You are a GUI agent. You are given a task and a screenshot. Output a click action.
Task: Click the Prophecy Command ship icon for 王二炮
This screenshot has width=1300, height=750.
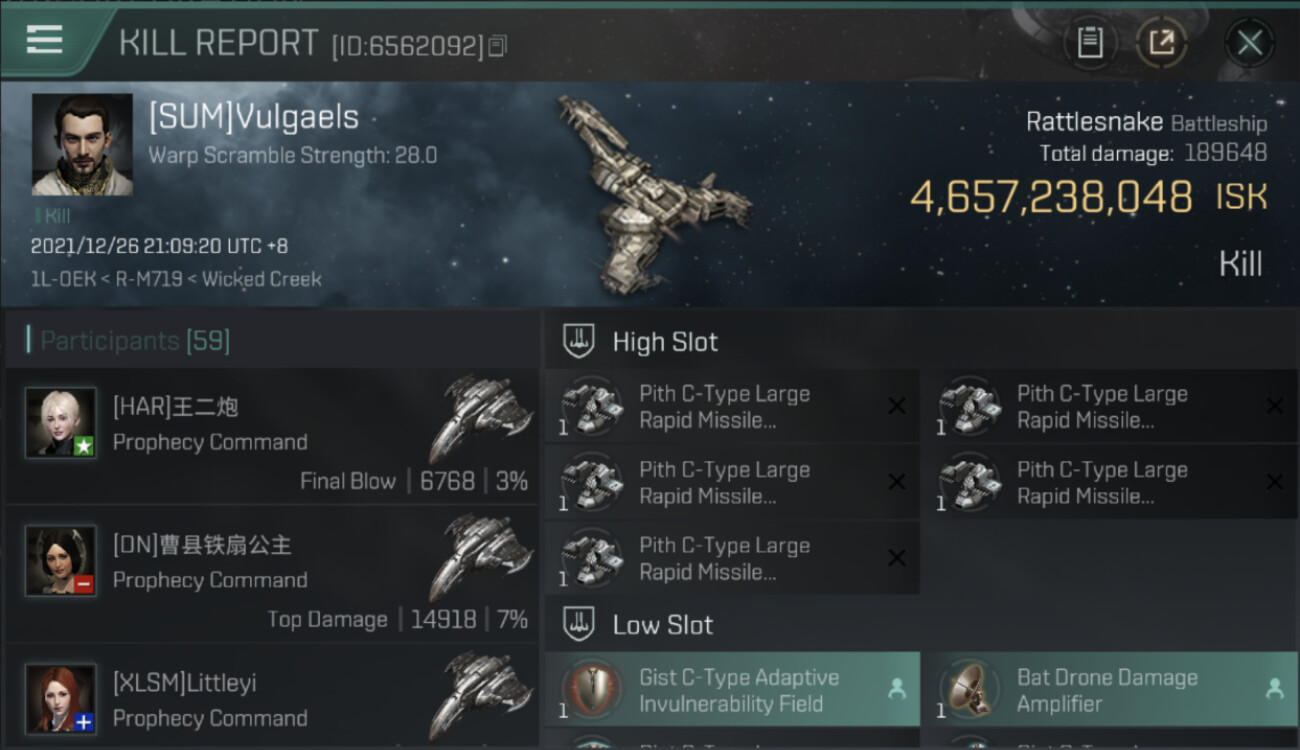point(484,416)
